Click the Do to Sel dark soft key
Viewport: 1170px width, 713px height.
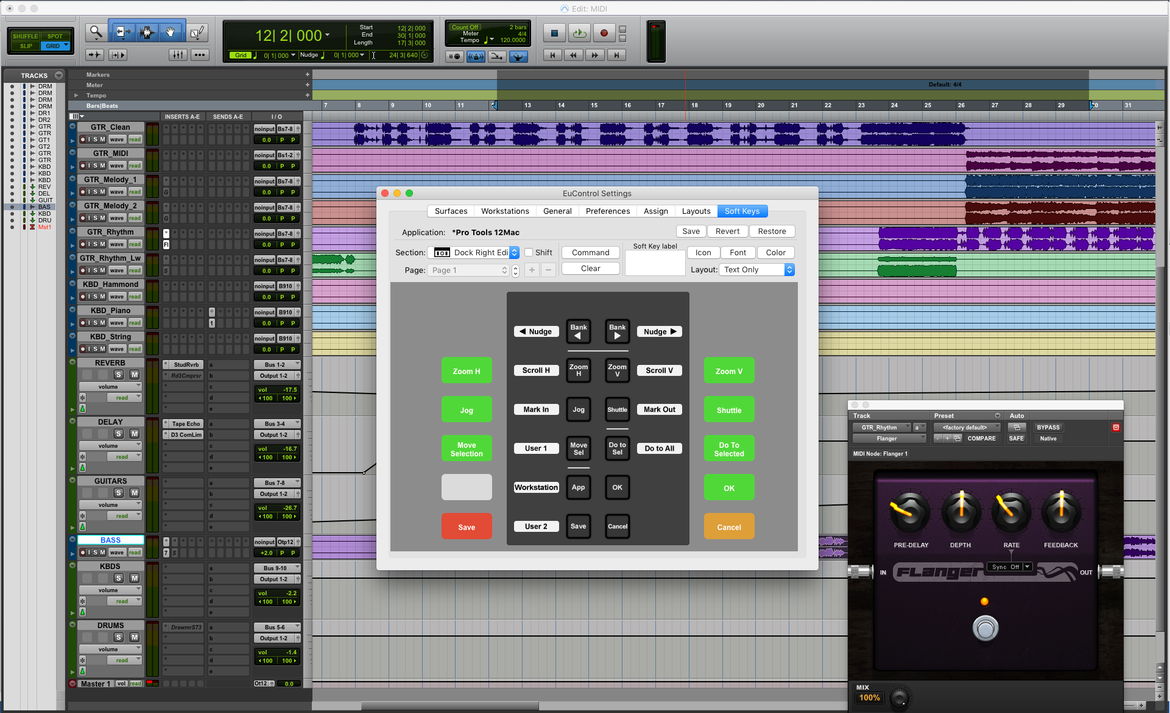click(617, 448)
